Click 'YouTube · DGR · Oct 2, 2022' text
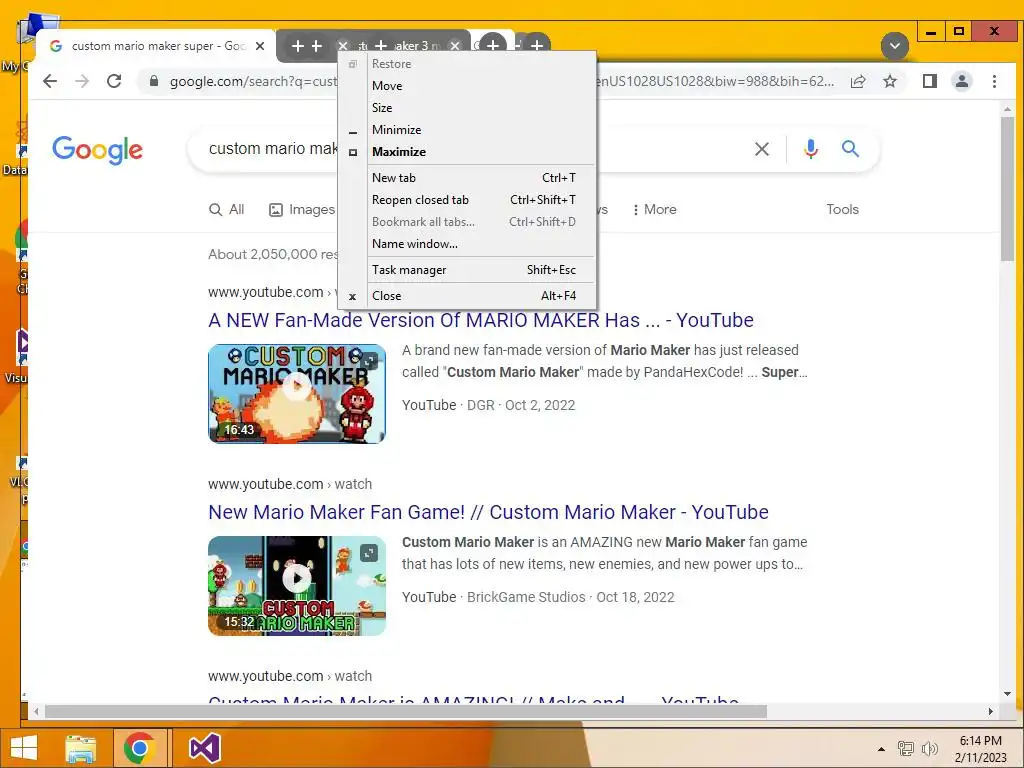The width and height of the screenshot is (1024, 768). pos(488,405)
